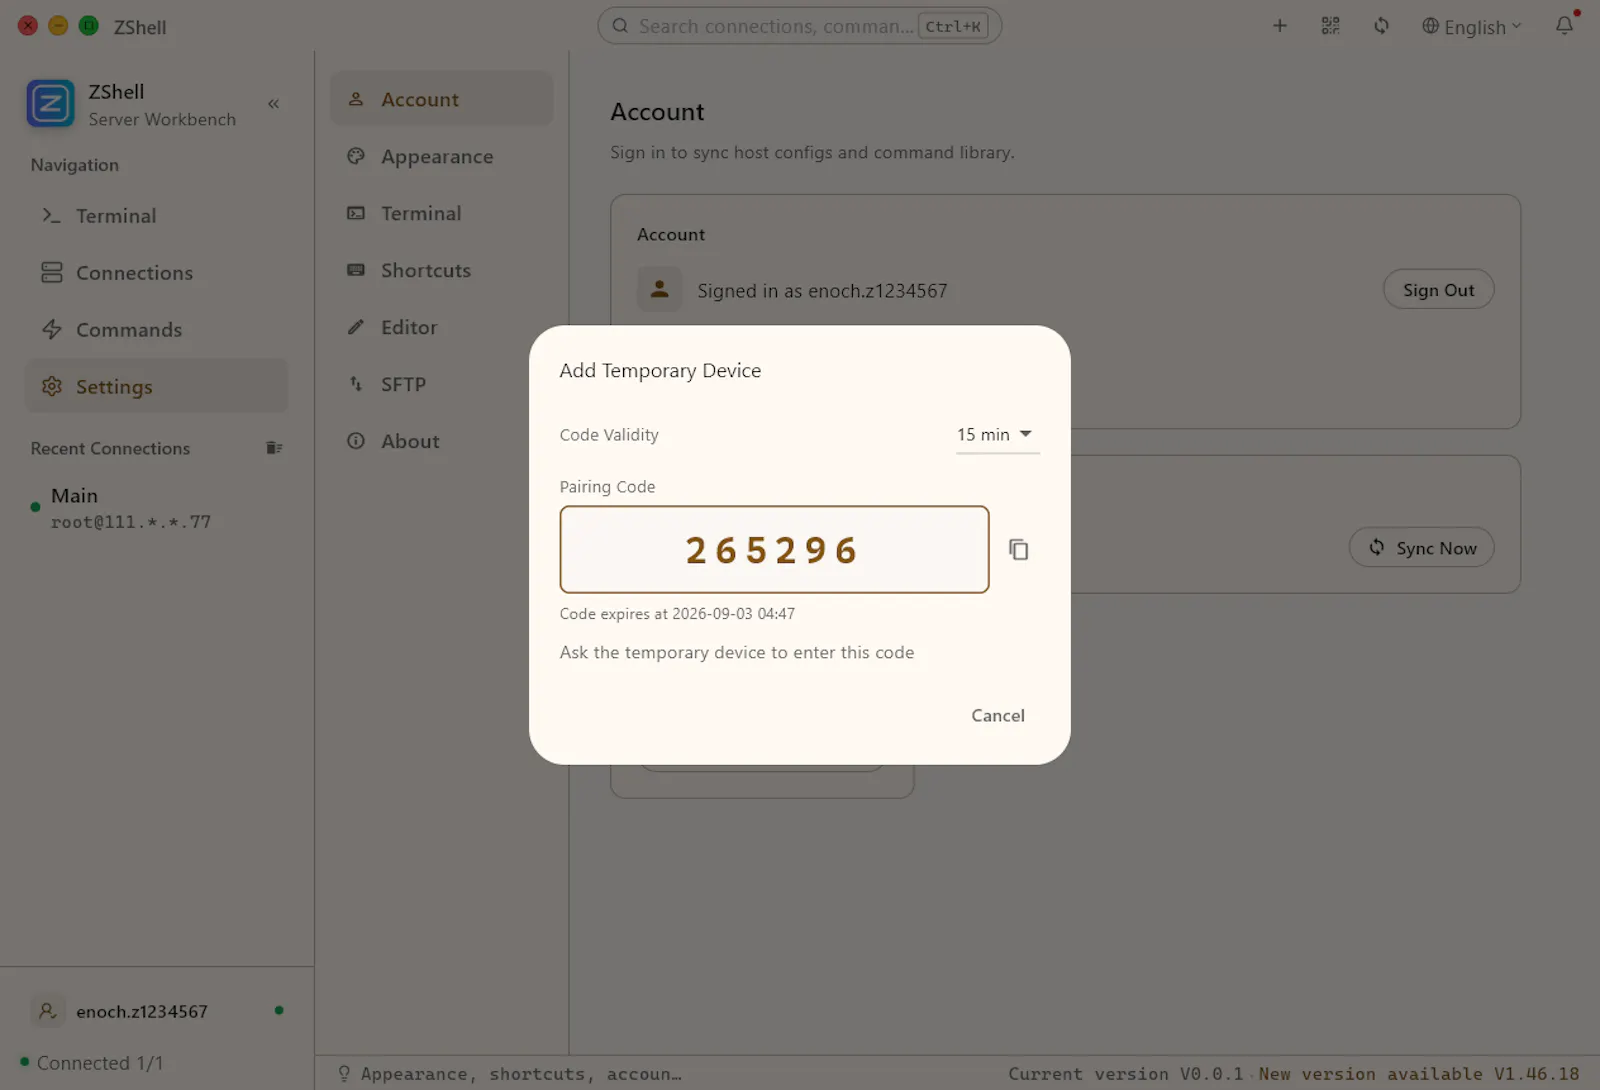The image size is (1600, 1090).
Task: Open the Editor settings tab
Action: tap(441, 327)
